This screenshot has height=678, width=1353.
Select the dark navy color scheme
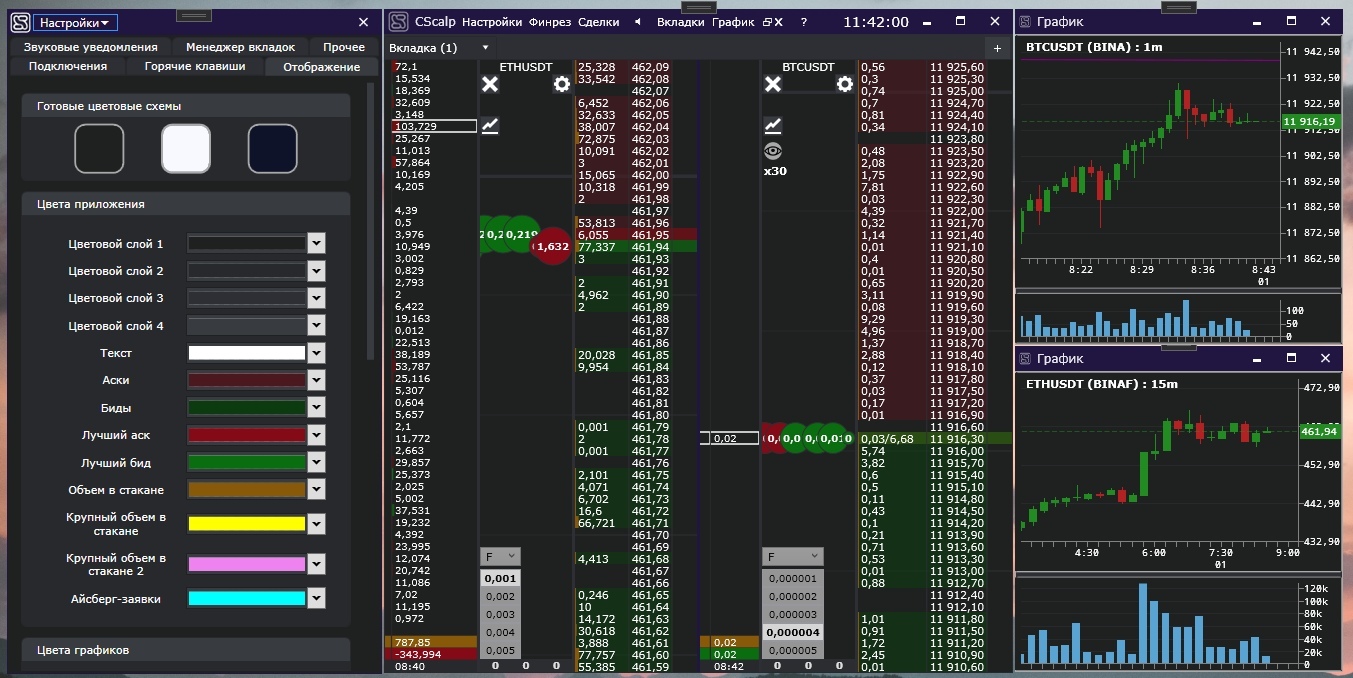click(273, 149)
